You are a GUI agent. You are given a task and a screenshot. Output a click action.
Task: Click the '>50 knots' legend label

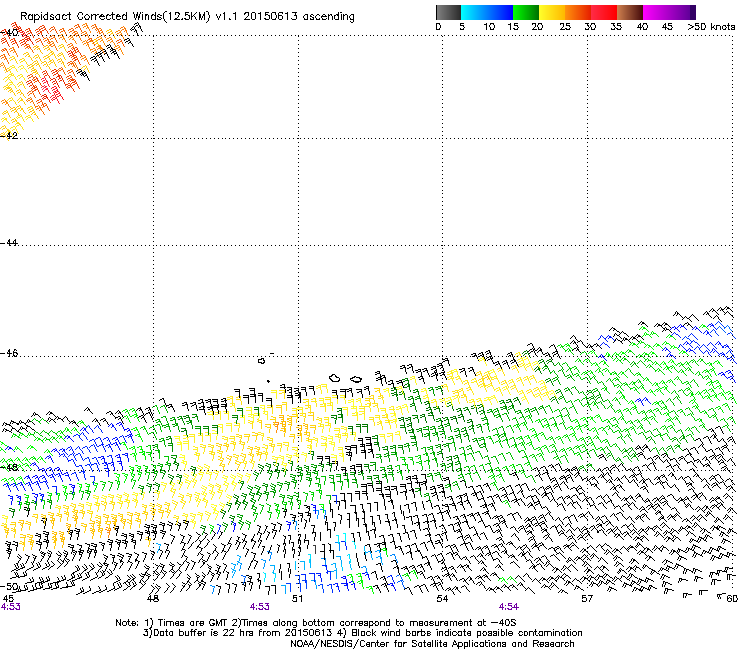click(x=712, y=27)
